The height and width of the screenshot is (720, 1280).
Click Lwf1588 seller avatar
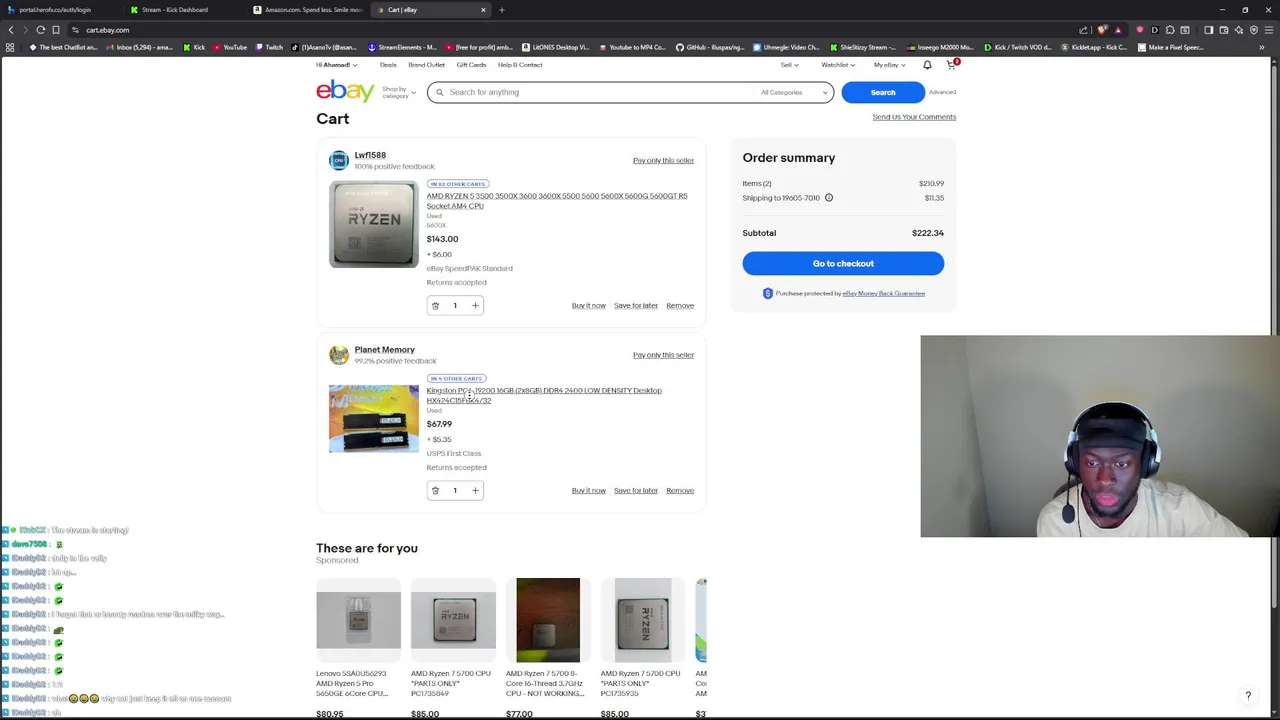[x=339, y=160]
